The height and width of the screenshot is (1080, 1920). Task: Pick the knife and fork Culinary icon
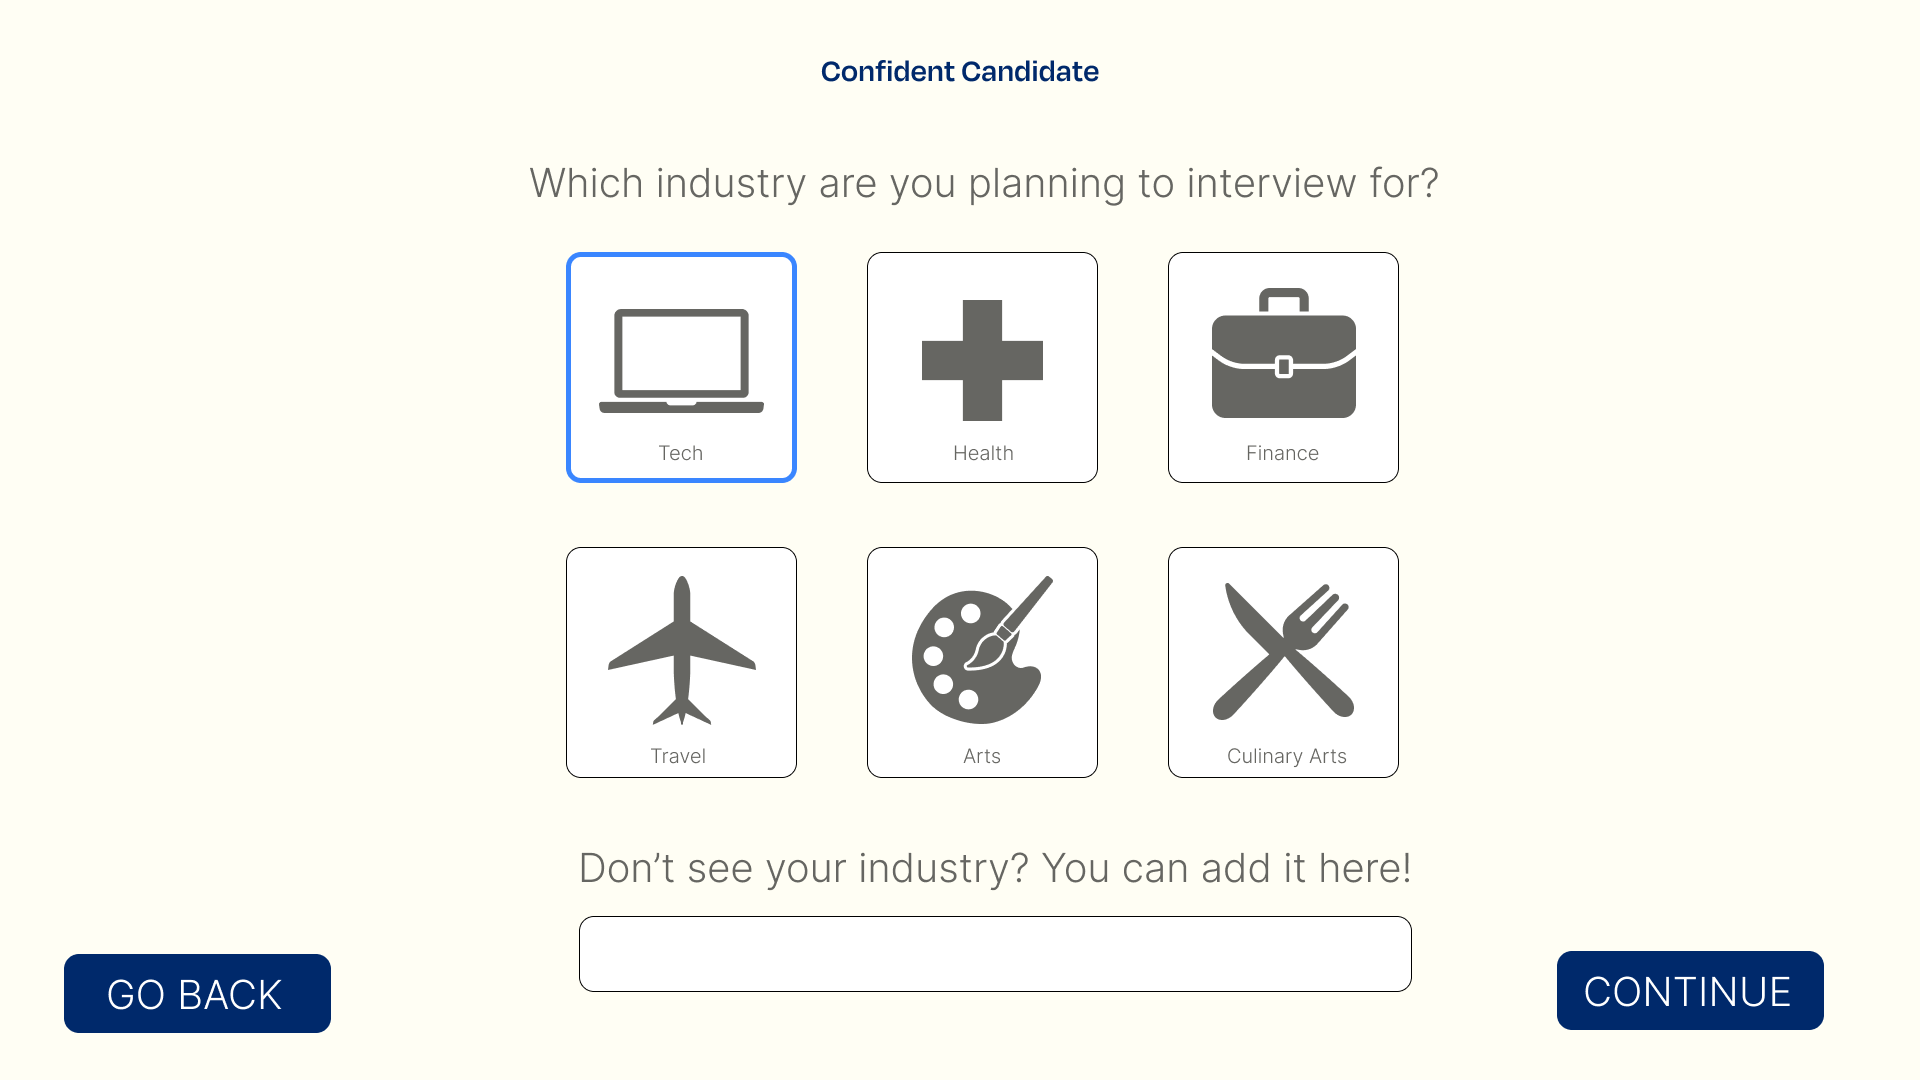pyautogui.click(x=1283, y=651)
